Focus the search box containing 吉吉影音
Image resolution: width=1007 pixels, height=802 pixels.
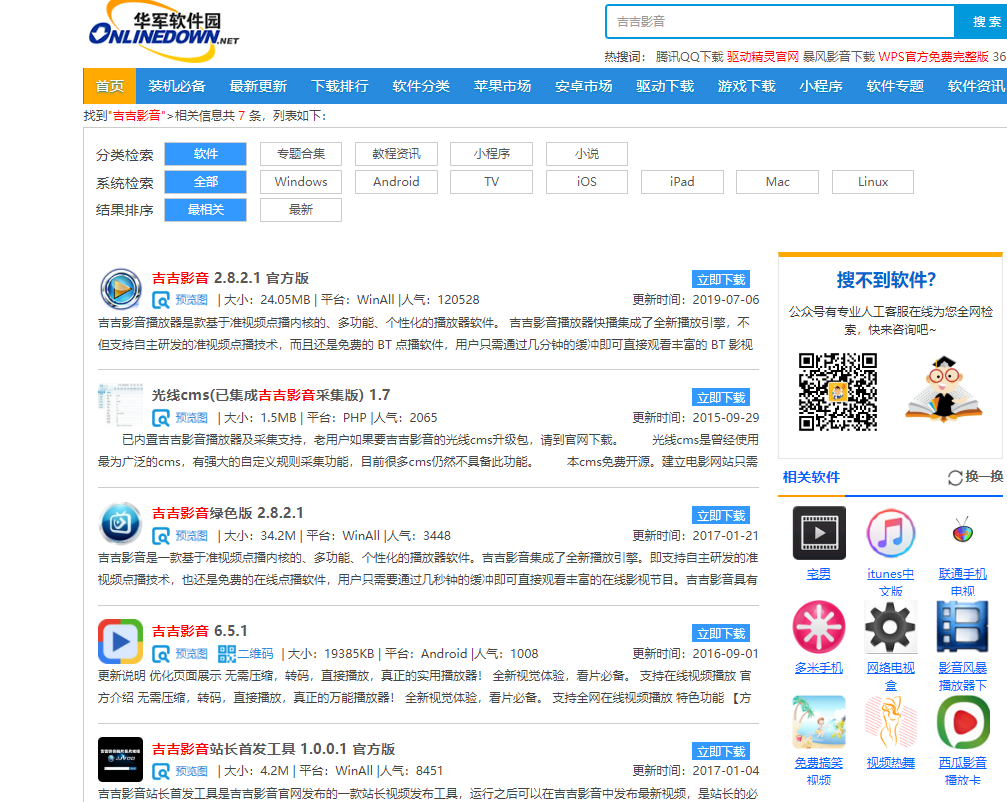coord(780,22)
